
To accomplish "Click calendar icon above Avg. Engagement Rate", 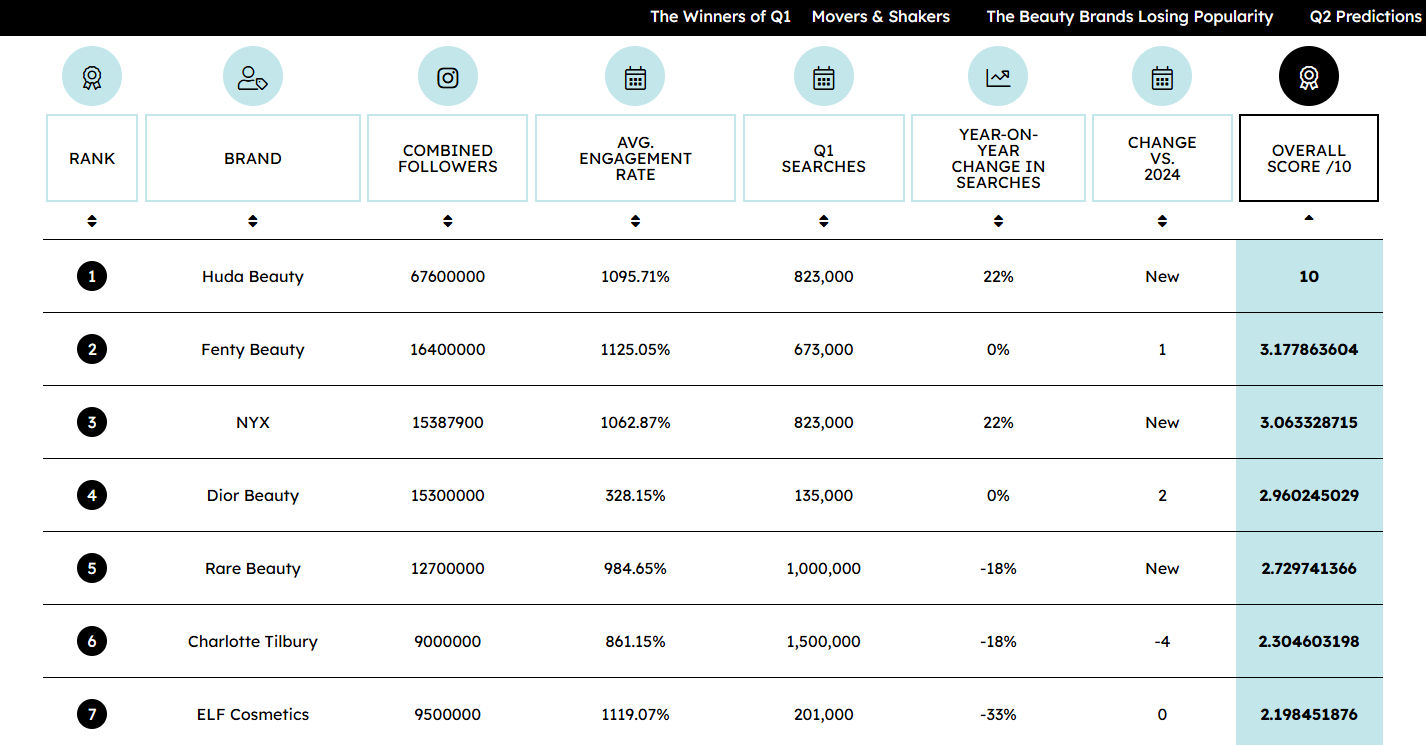I will point(635,77).
